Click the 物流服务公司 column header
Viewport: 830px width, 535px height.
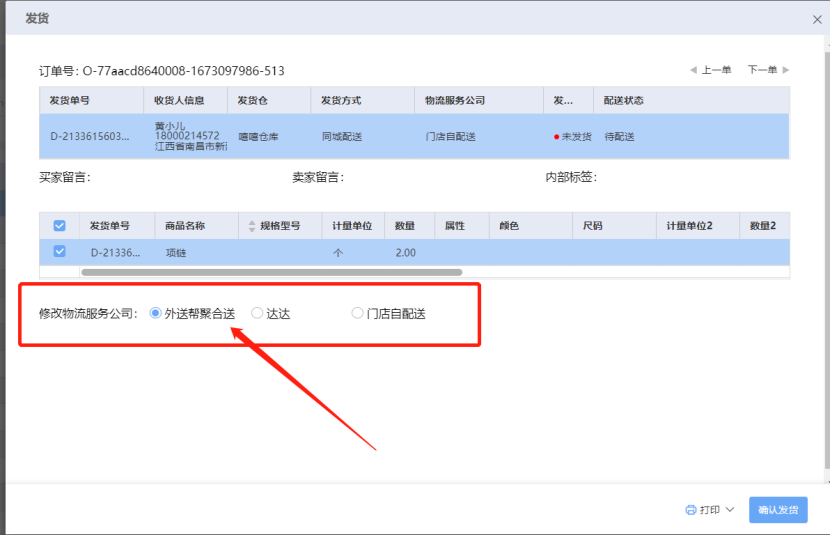[454, 101]
